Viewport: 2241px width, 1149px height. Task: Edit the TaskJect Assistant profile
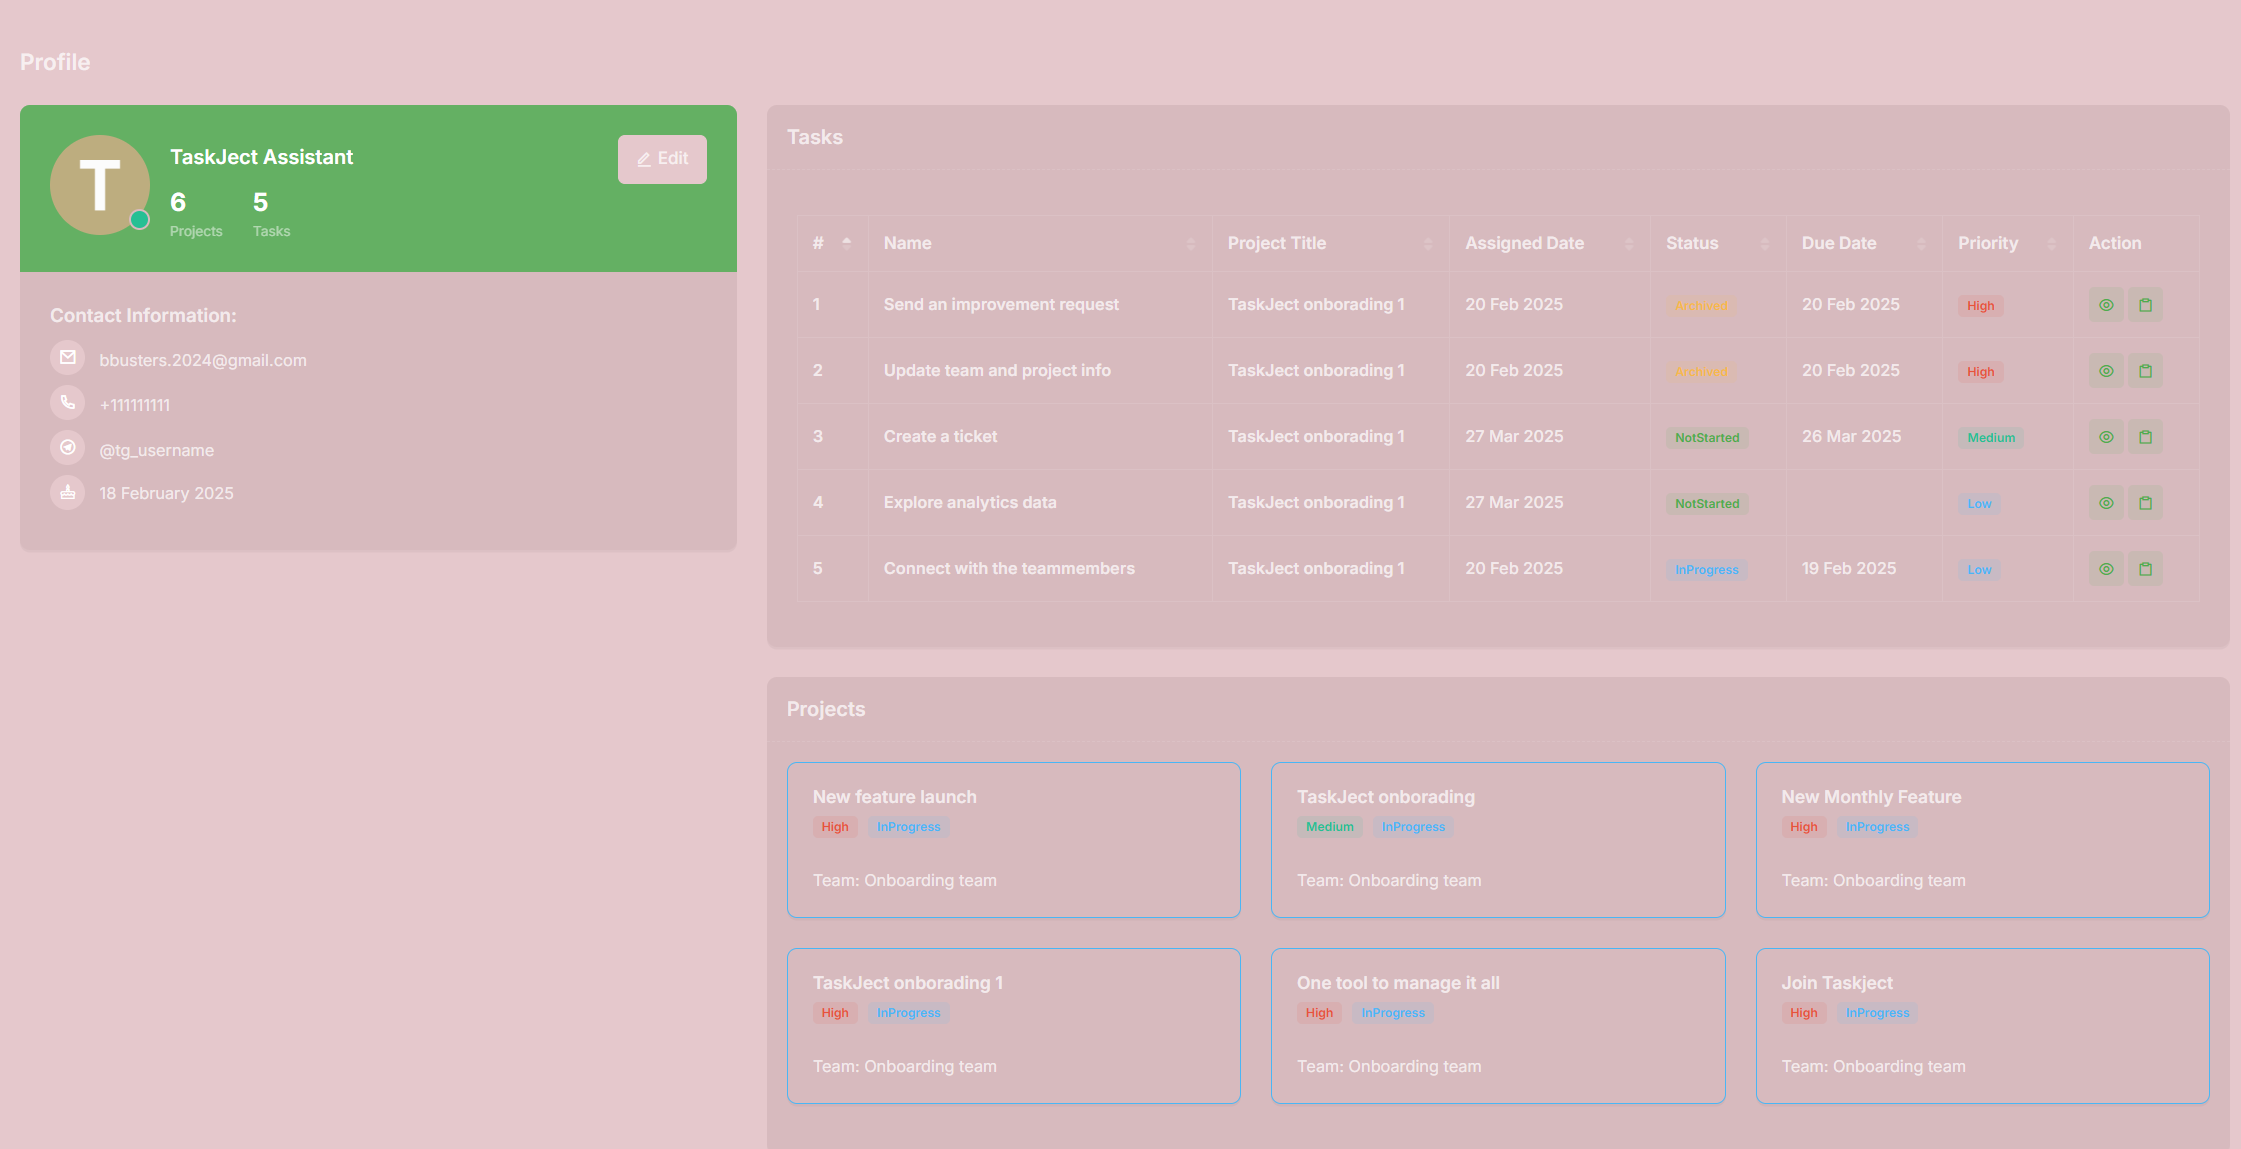[662, 159]
